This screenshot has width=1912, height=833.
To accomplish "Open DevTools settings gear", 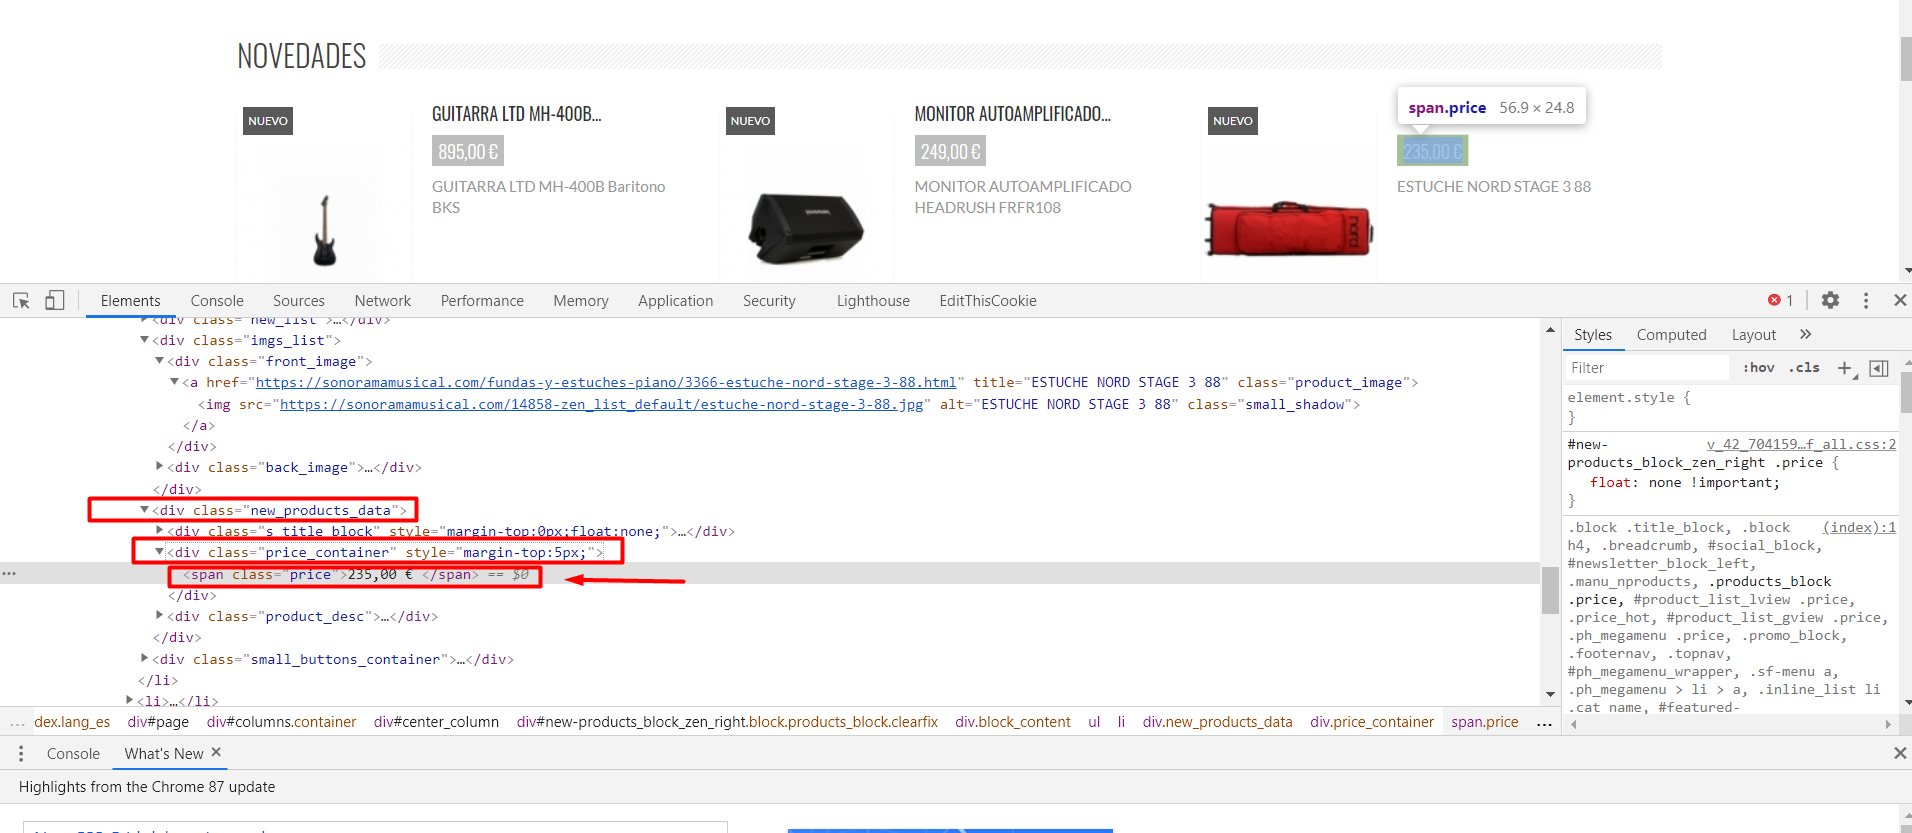I will (x=1830, y=300).
